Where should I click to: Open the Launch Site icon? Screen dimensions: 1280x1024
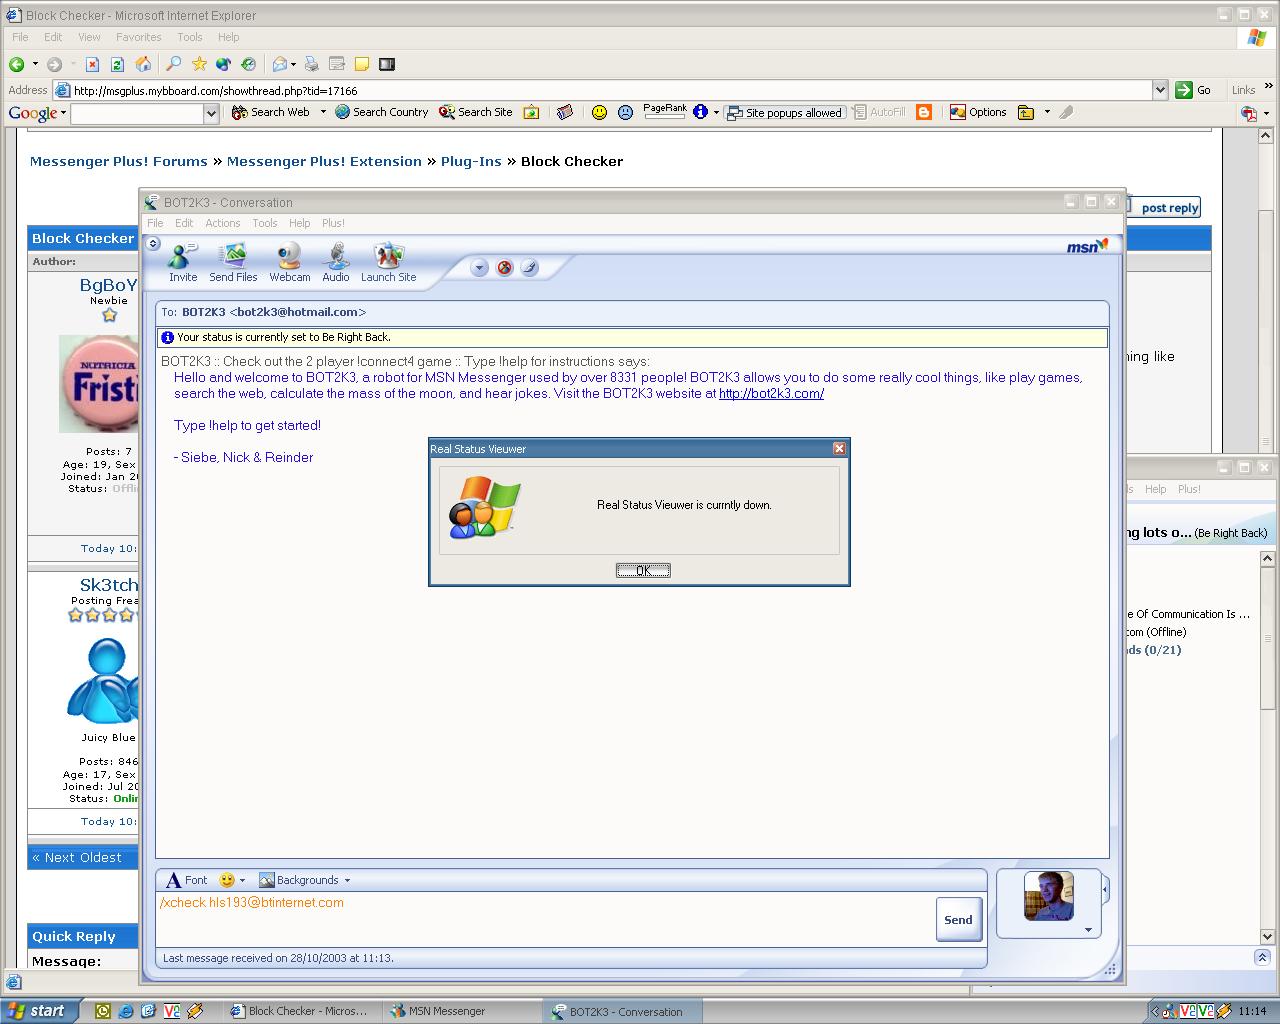click(x=388, y=258)
